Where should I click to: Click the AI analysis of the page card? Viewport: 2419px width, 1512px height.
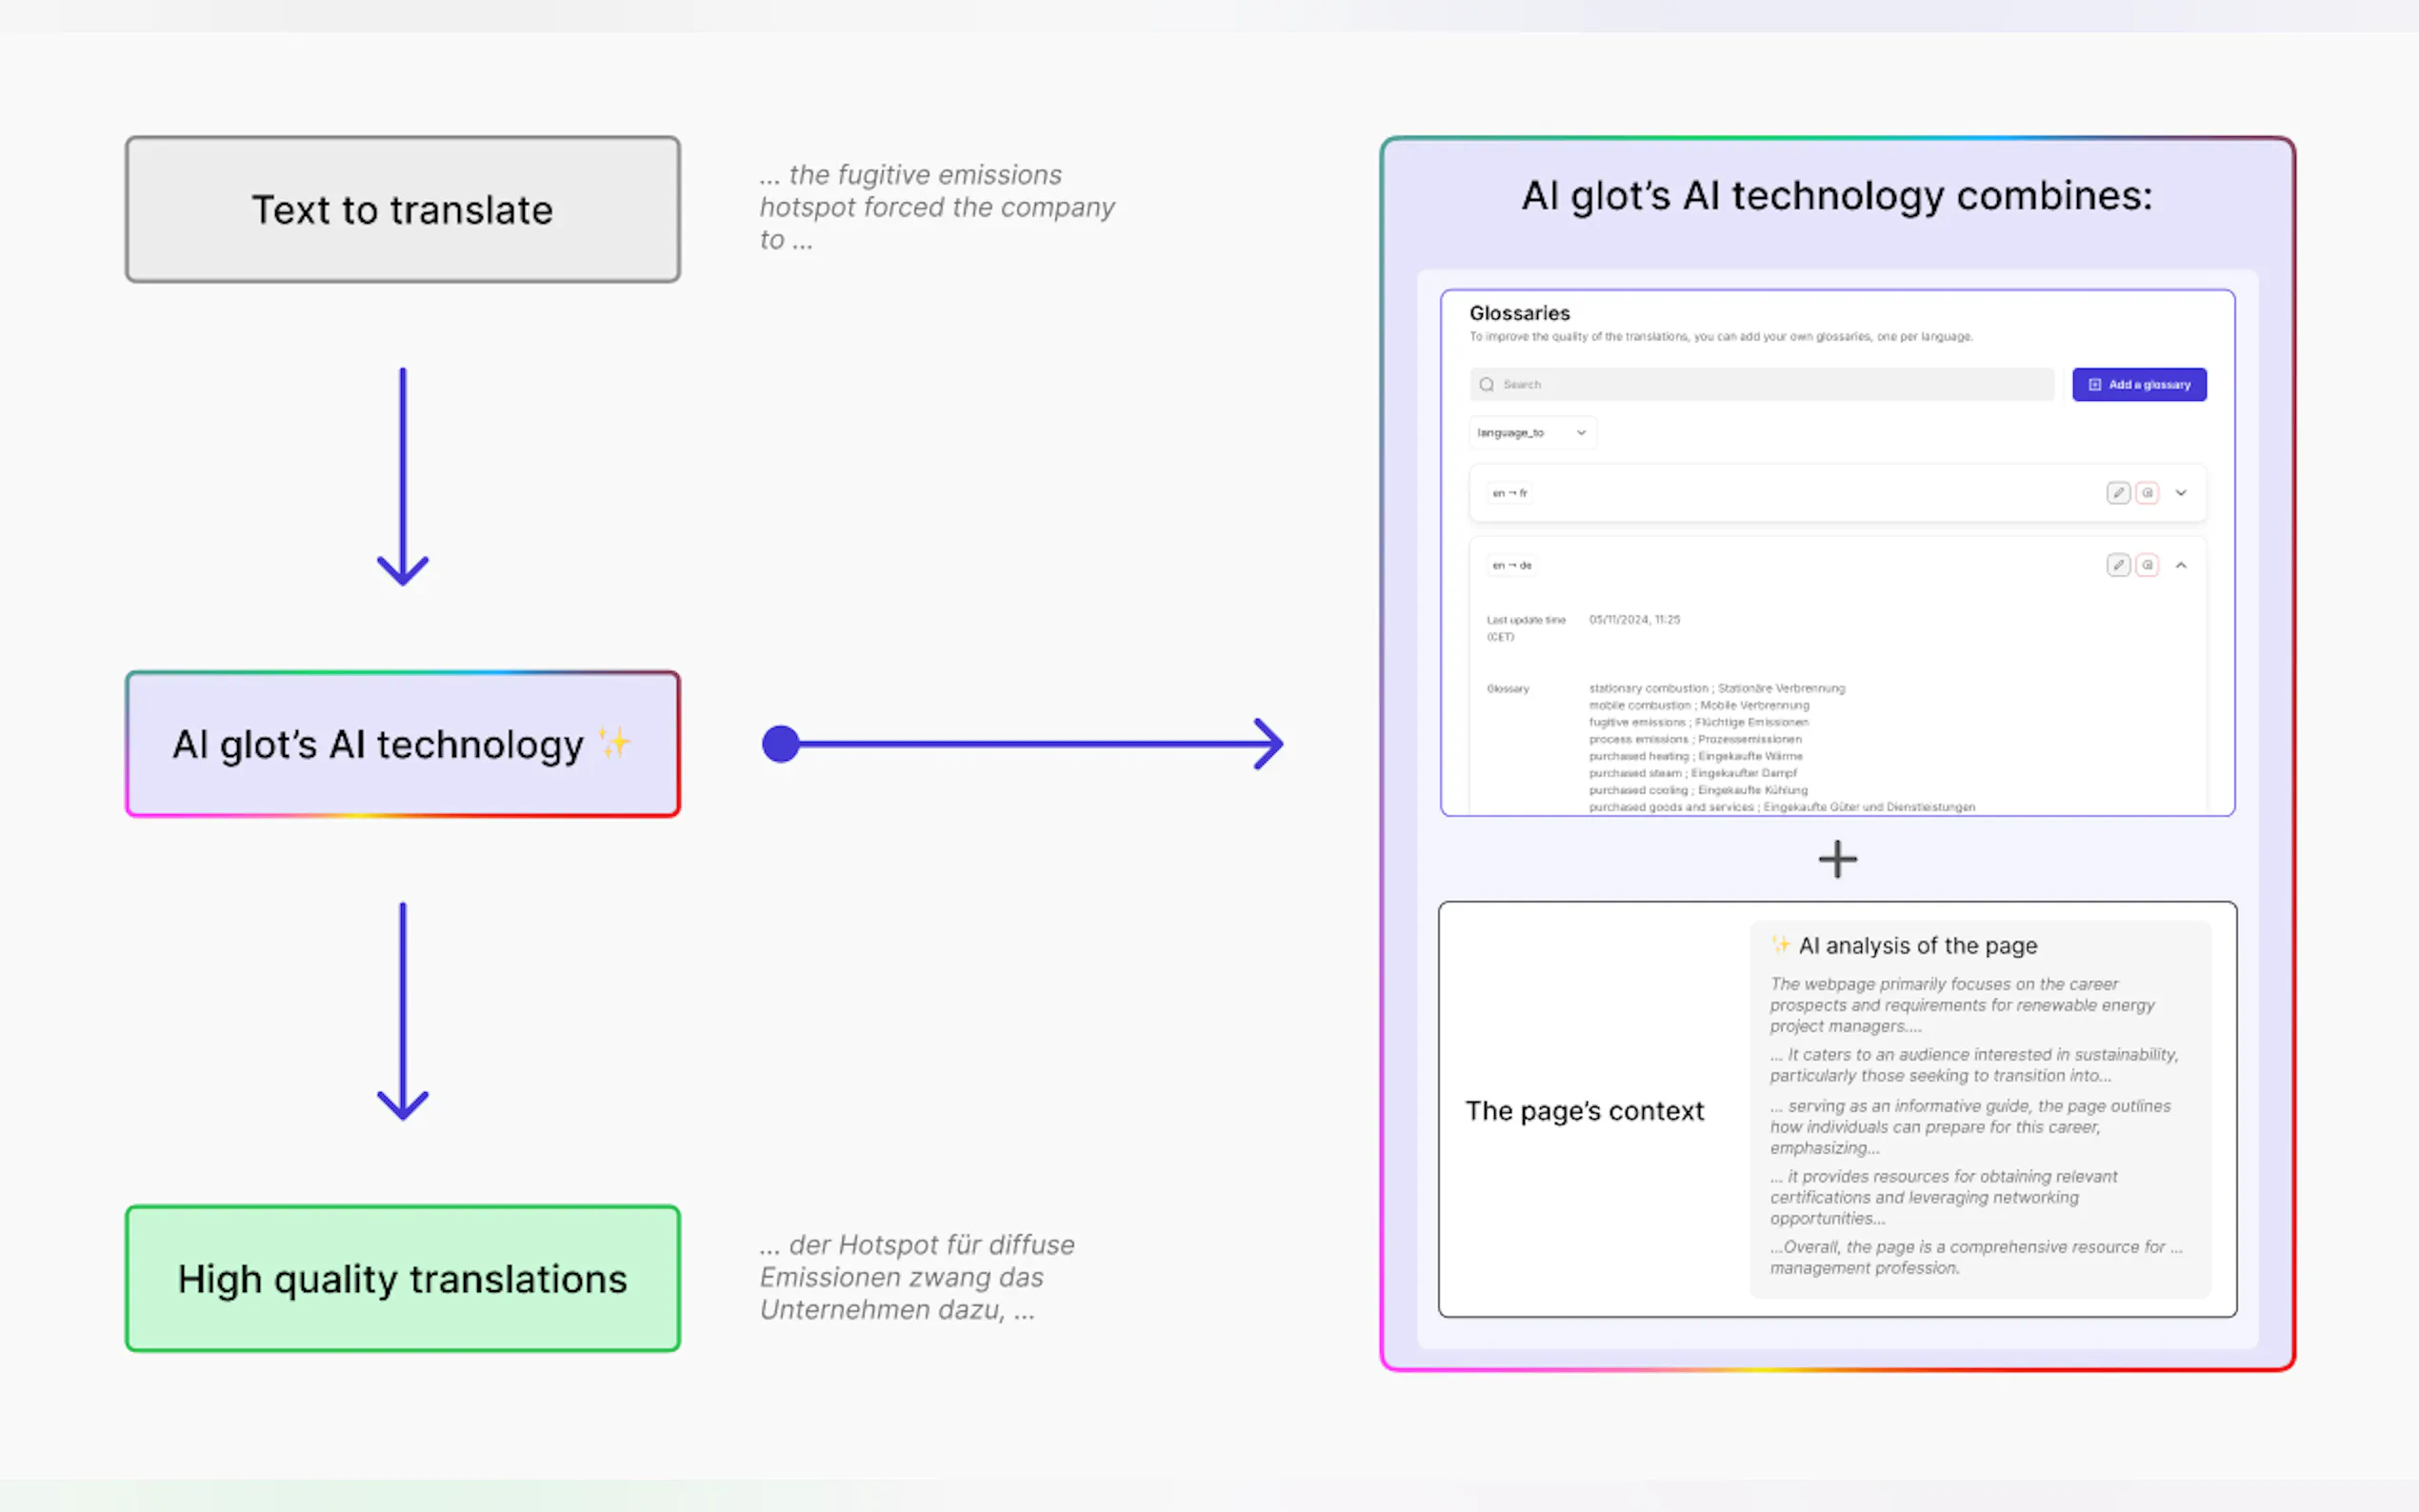[x=1979, y=1108]
